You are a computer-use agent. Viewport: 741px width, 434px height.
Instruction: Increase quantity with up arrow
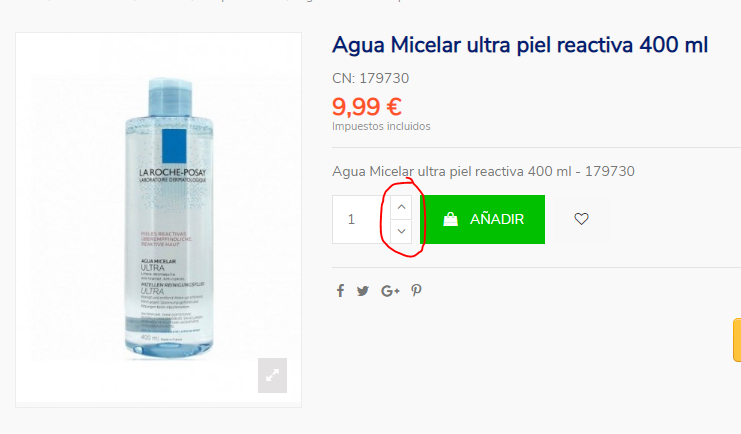(x=401, y=207)
